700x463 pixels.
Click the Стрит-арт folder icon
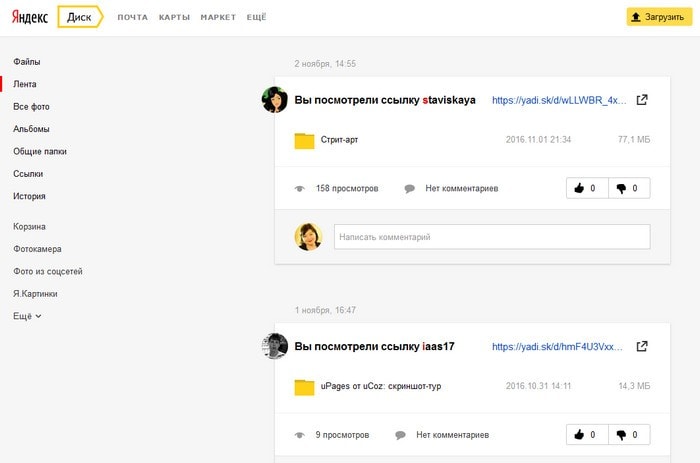pyautogui.click(x=304, y=141)
